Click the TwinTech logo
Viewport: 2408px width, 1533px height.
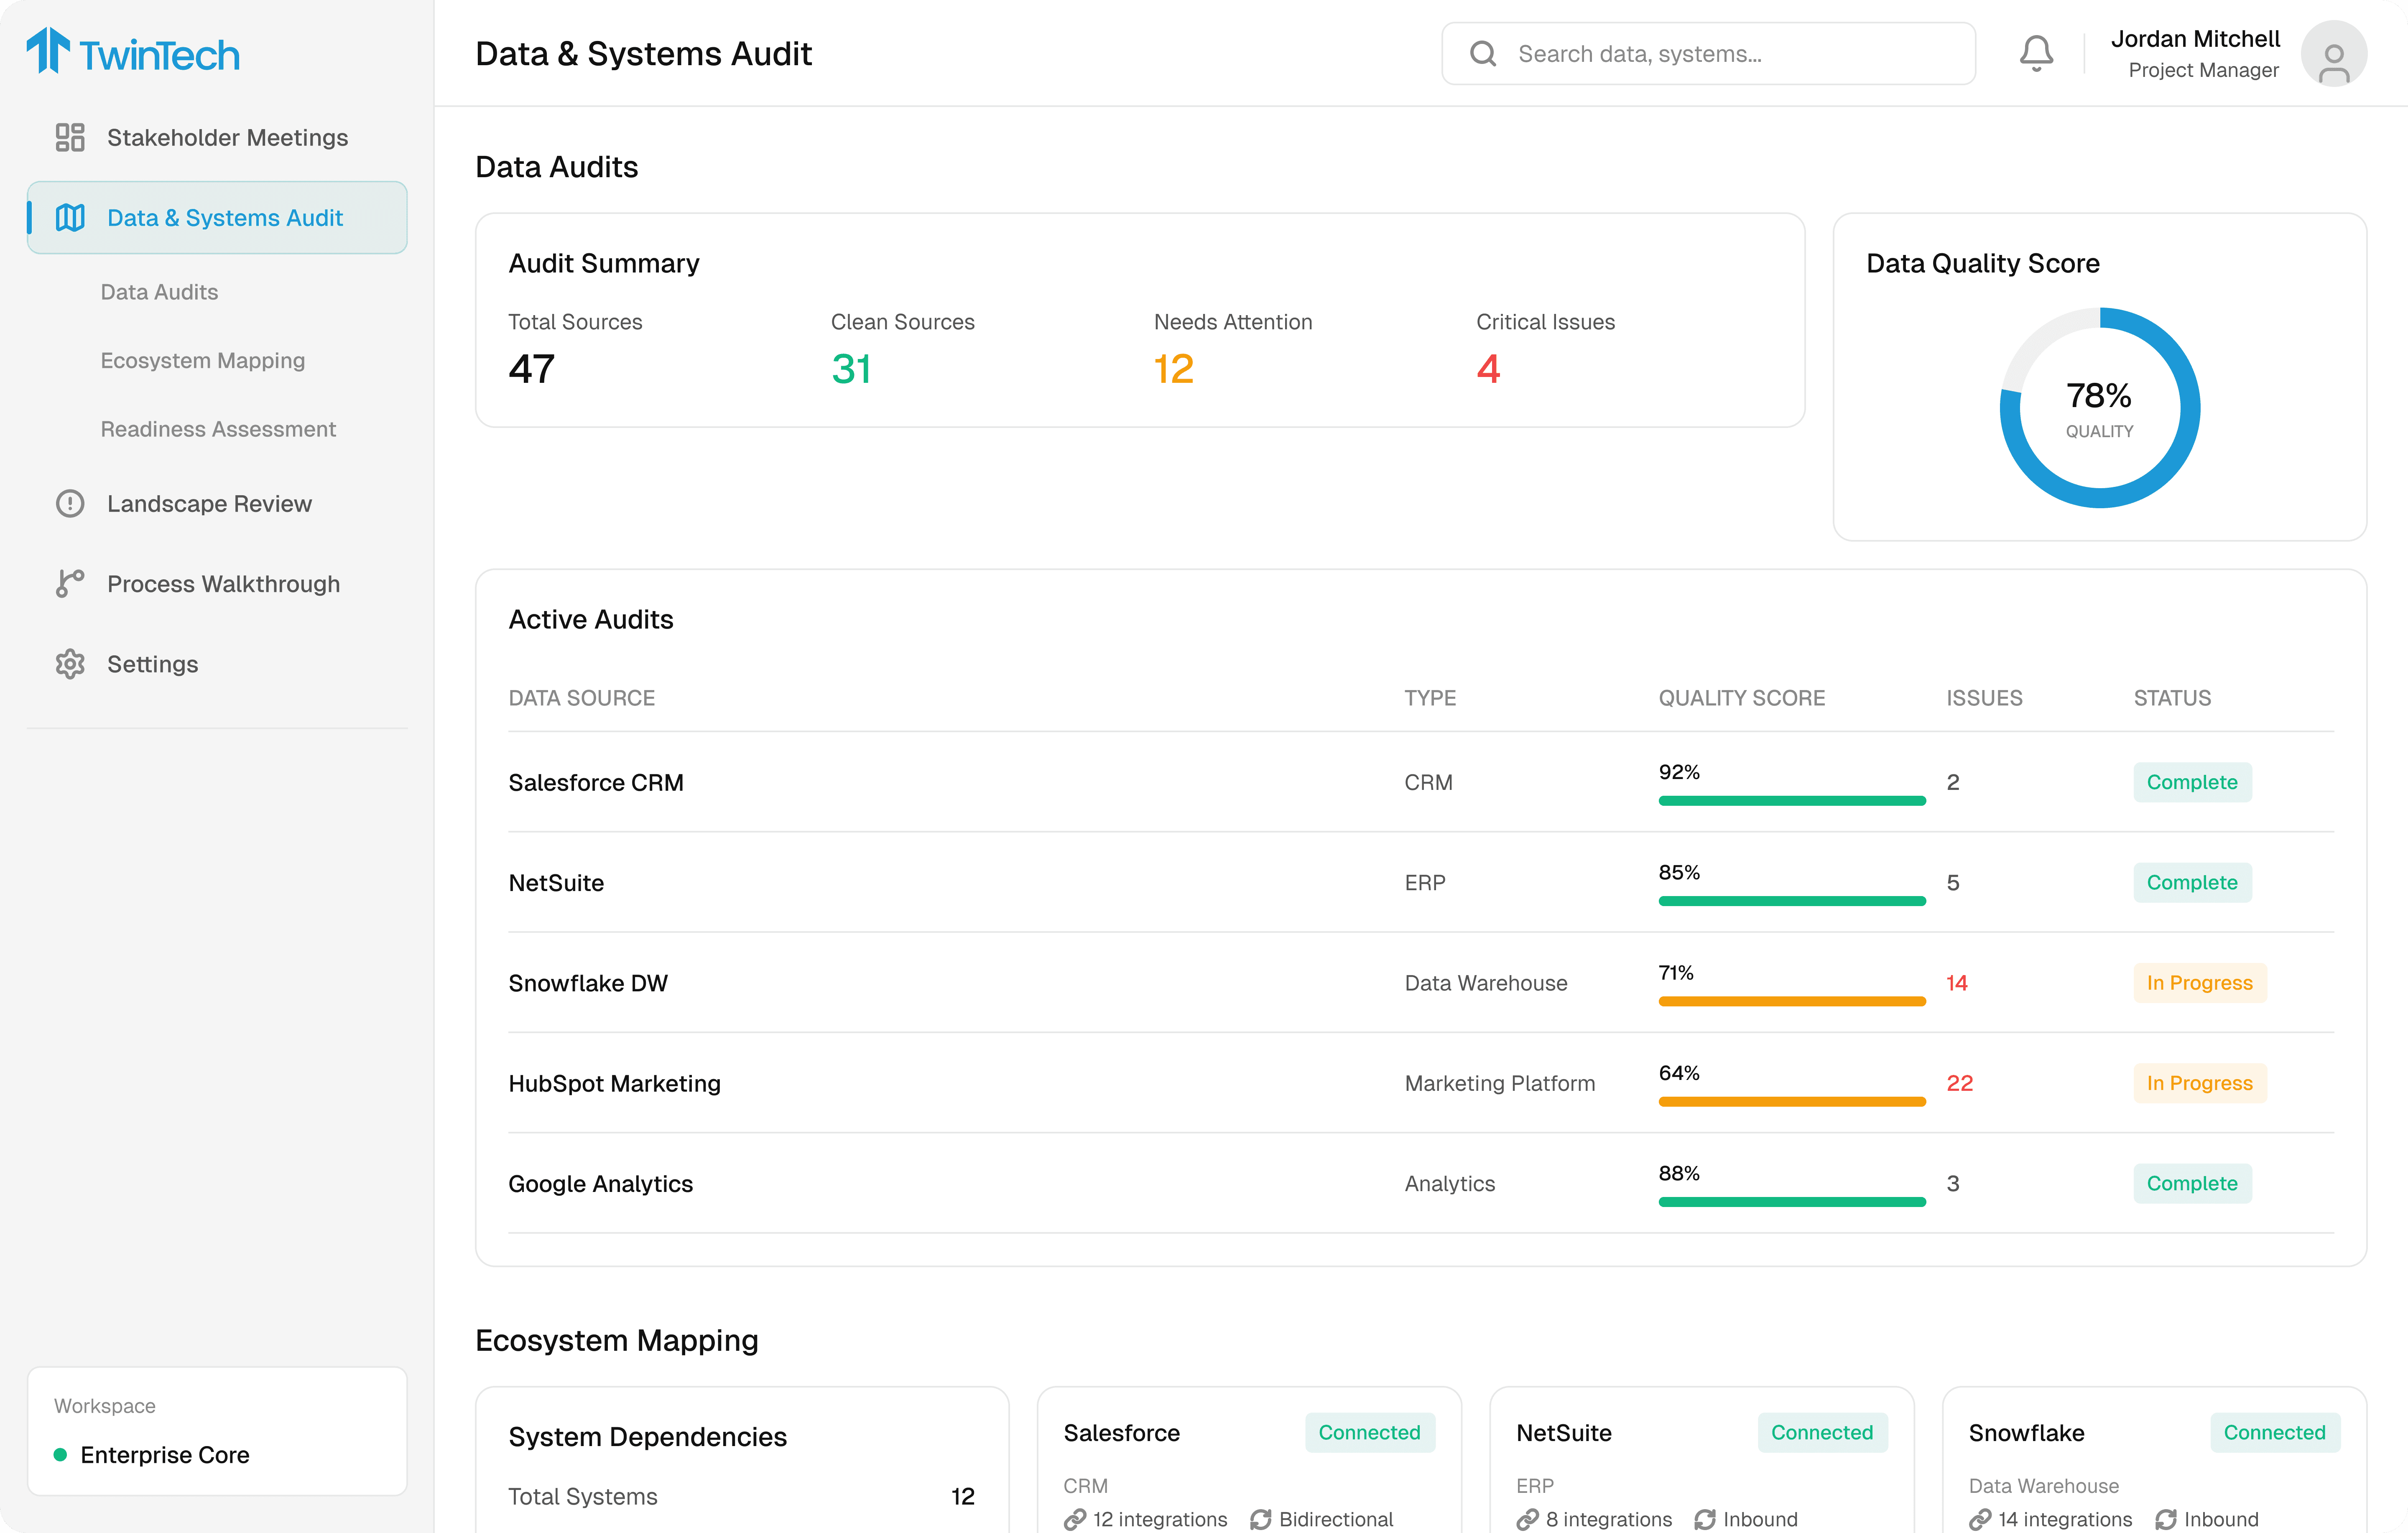click(x=133, y=52)
